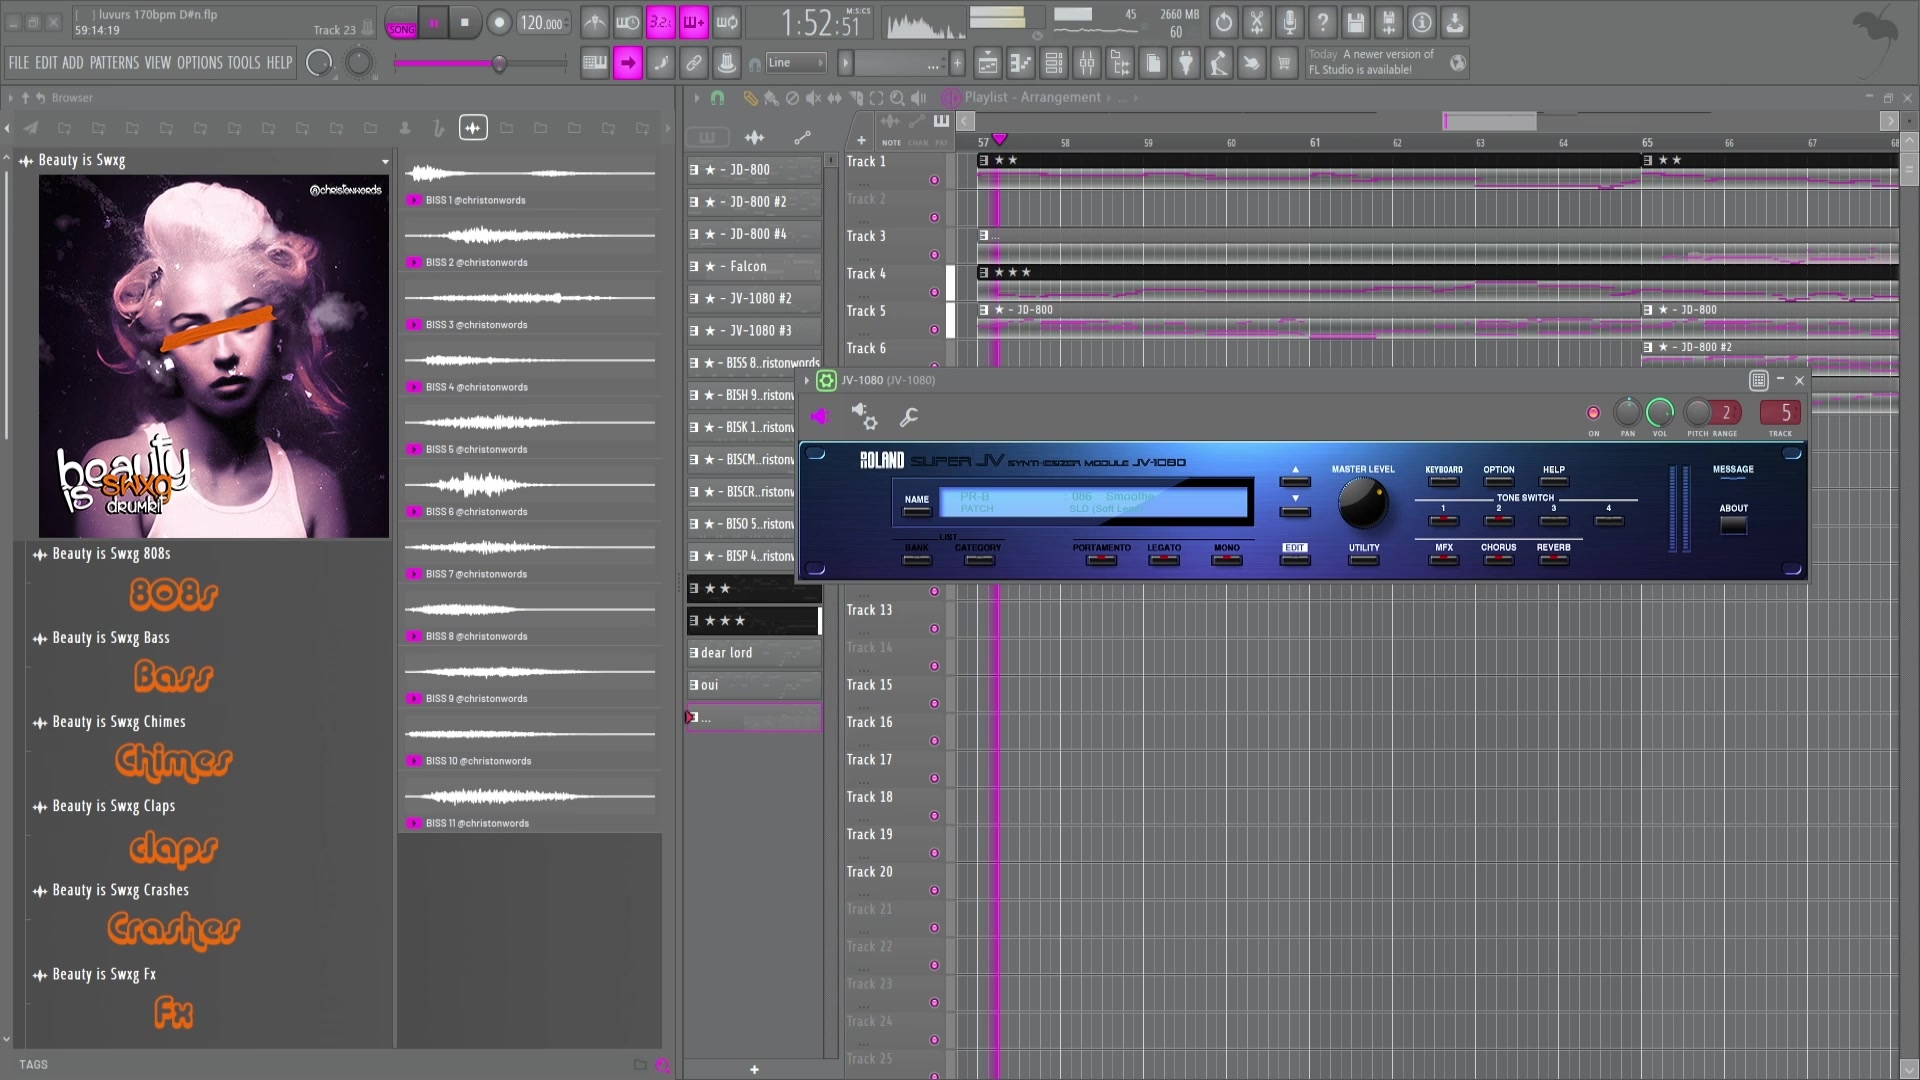Open the shopping cart content library icon
This screenshot has width=1920, height=1080.
(1285, 64)
